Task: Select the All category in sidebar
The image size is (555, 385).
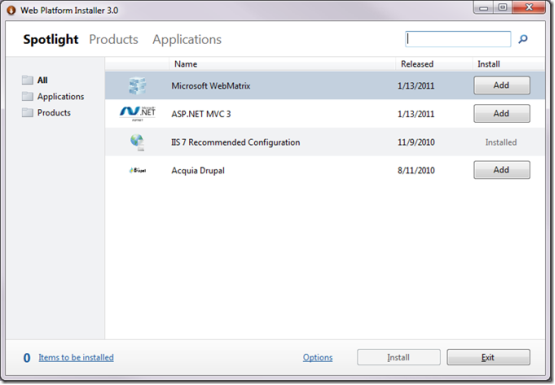Action: pos(42,80)
